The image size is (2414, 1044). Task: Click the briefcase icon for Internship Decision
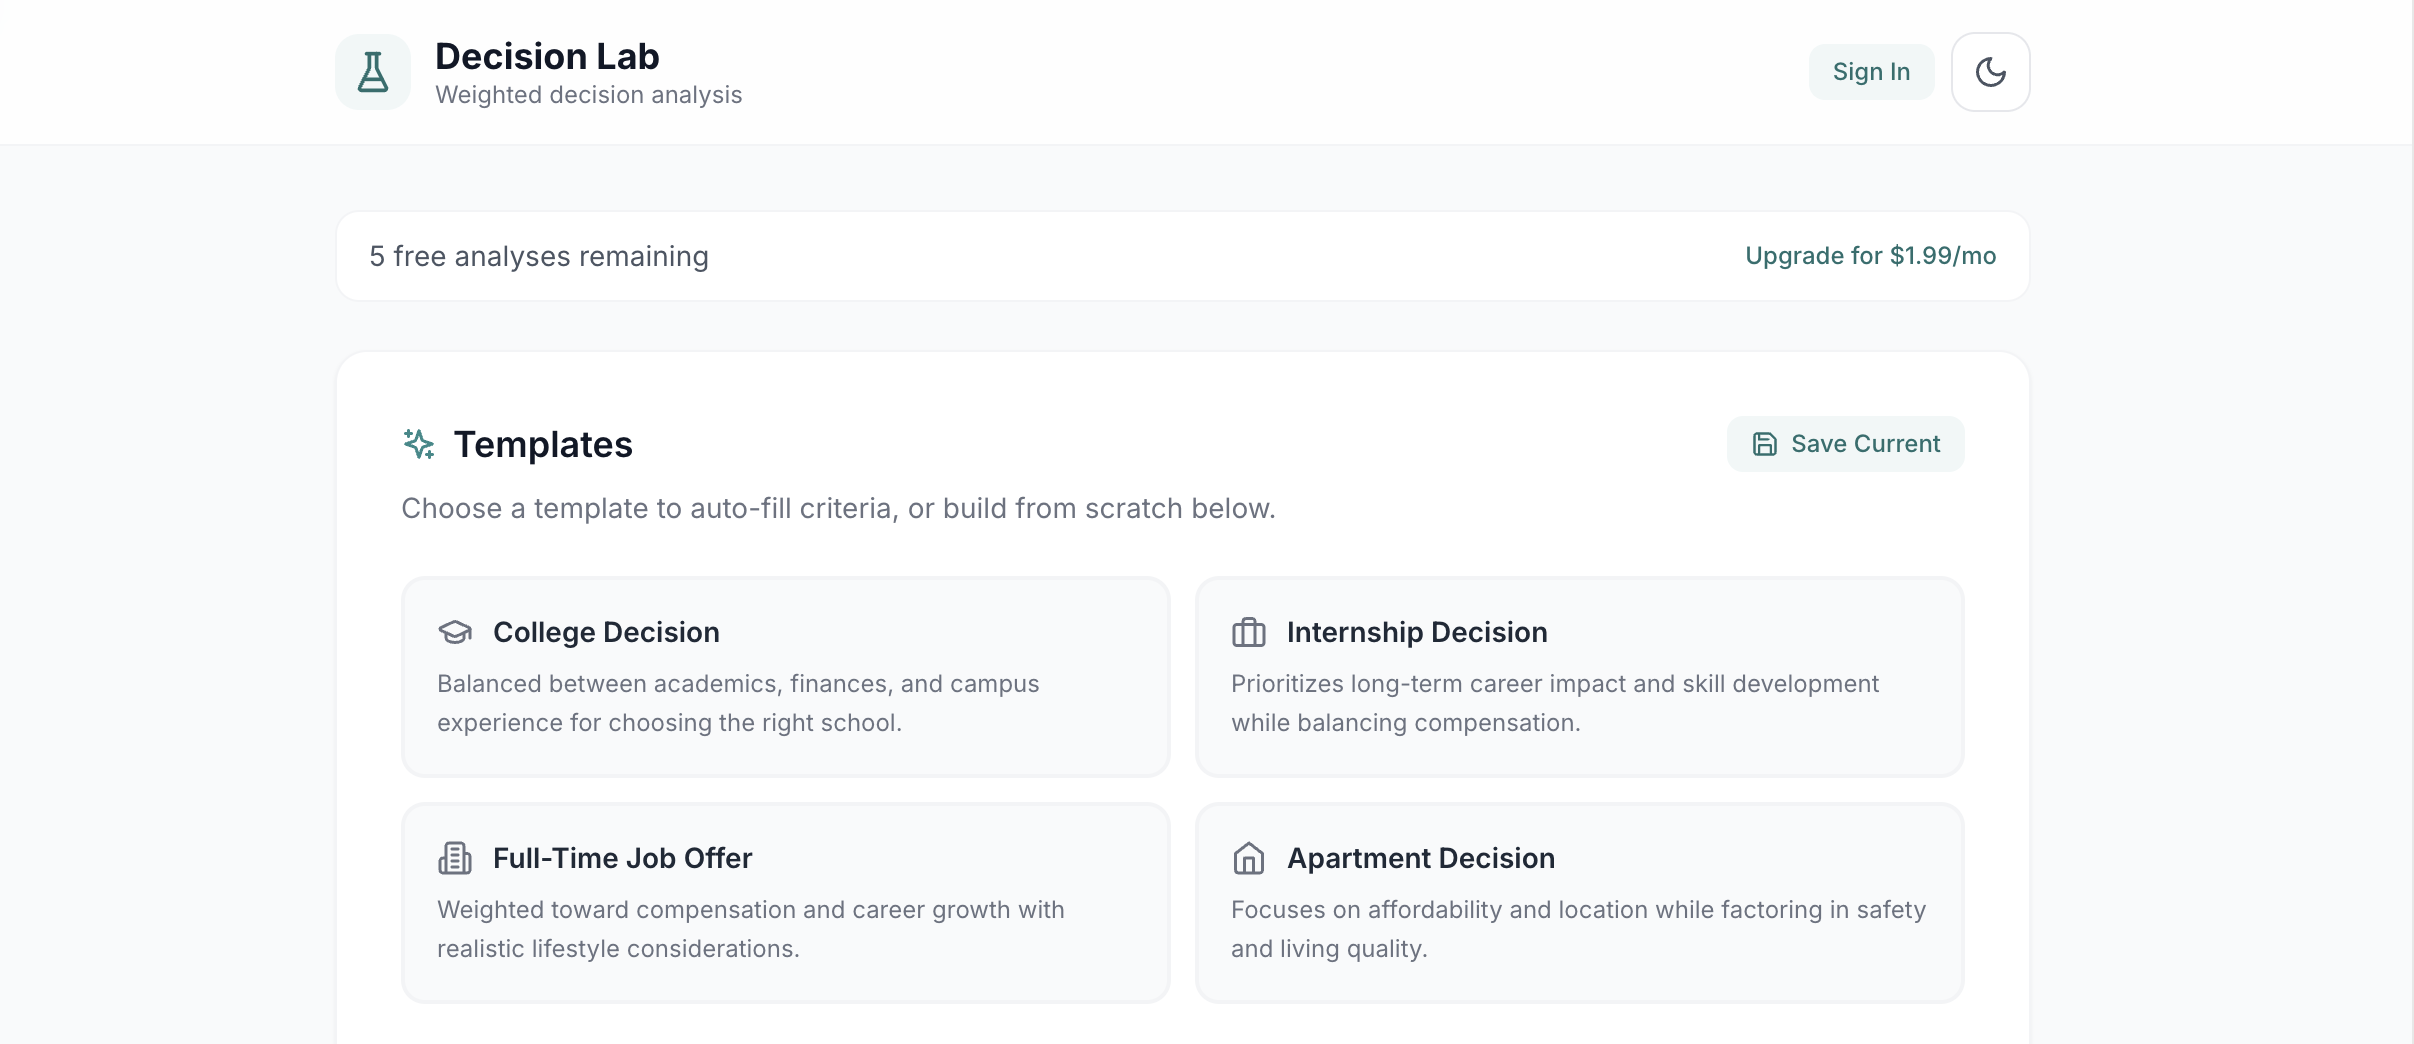[1248, 632]
